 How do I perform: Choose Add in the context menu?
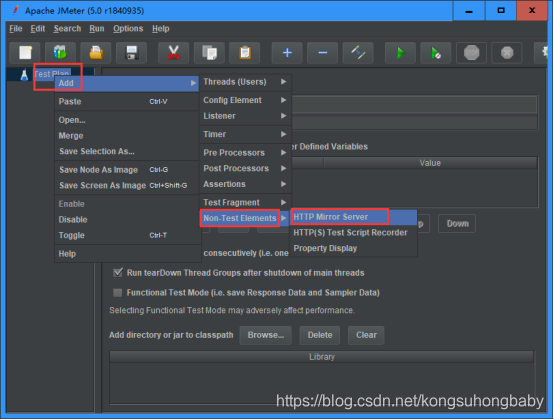pyautogui.click(x=127, y=83)
